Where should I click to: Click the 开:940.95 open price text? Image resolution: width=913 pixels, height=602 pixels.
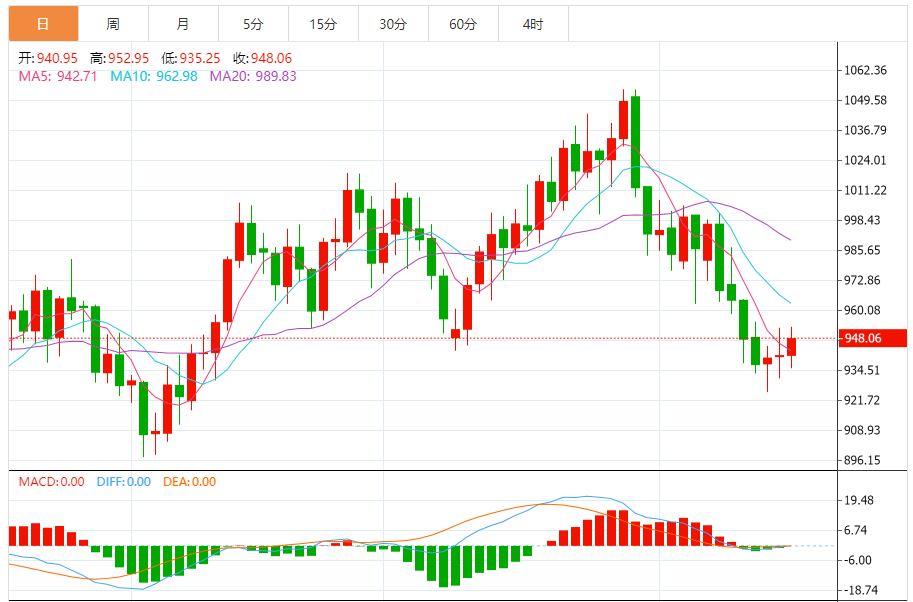click(48, 58)
